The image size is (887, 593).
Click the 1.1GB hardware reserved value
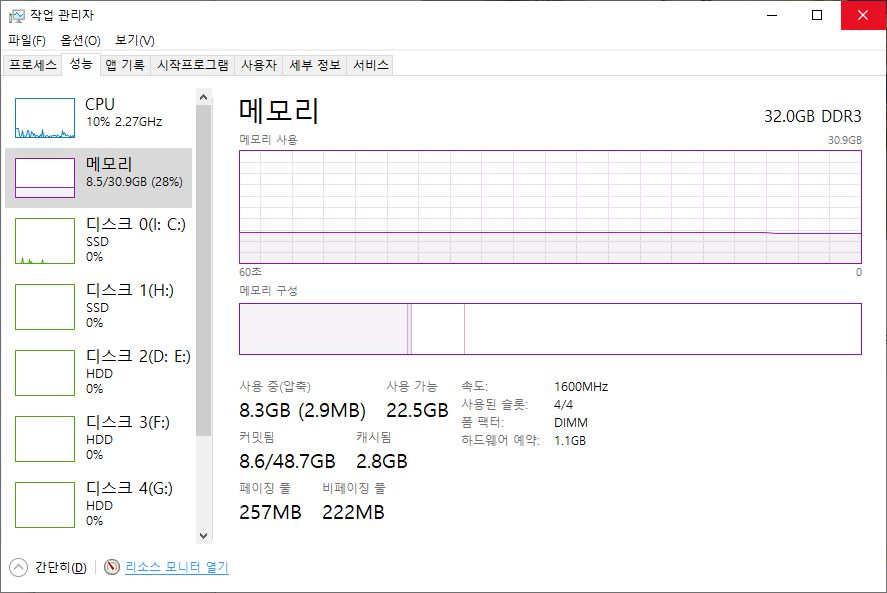570,440
